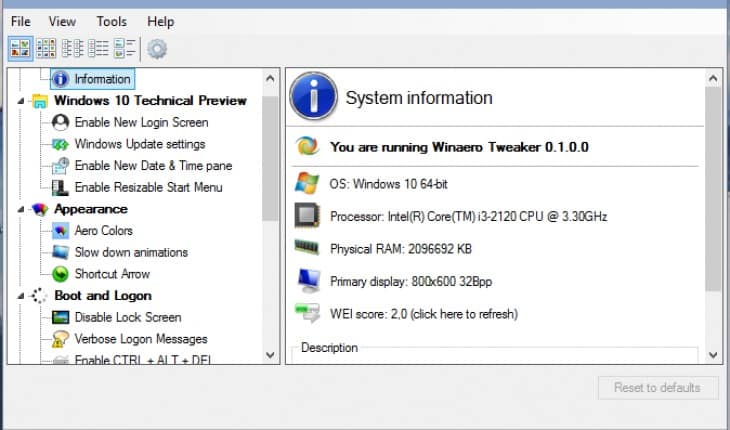Open settings via the gear toolbar icon
The height and width of the screenshot is (430, 730).
tap(157, 48)
